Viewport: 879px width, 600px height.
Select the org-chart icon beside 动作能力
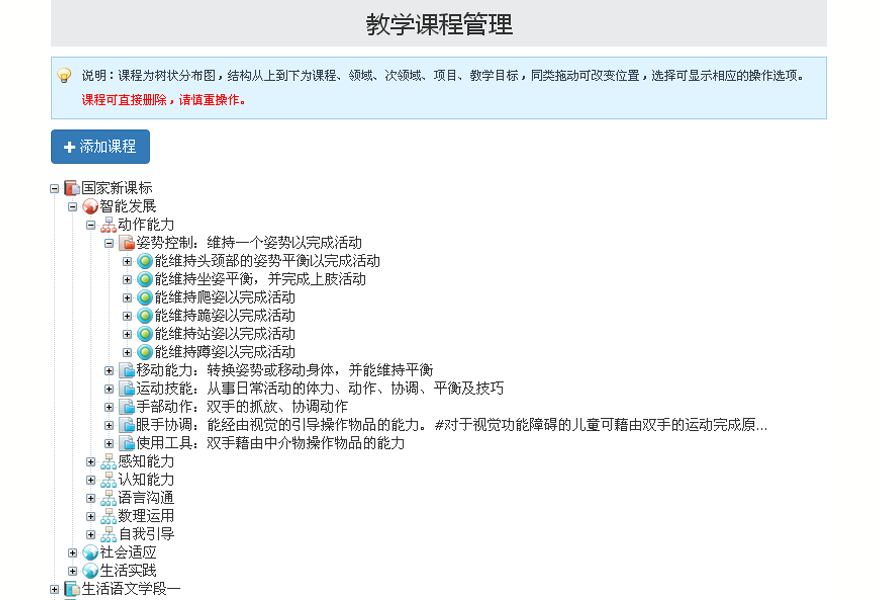pyautogui.click(x=108, y=224)
